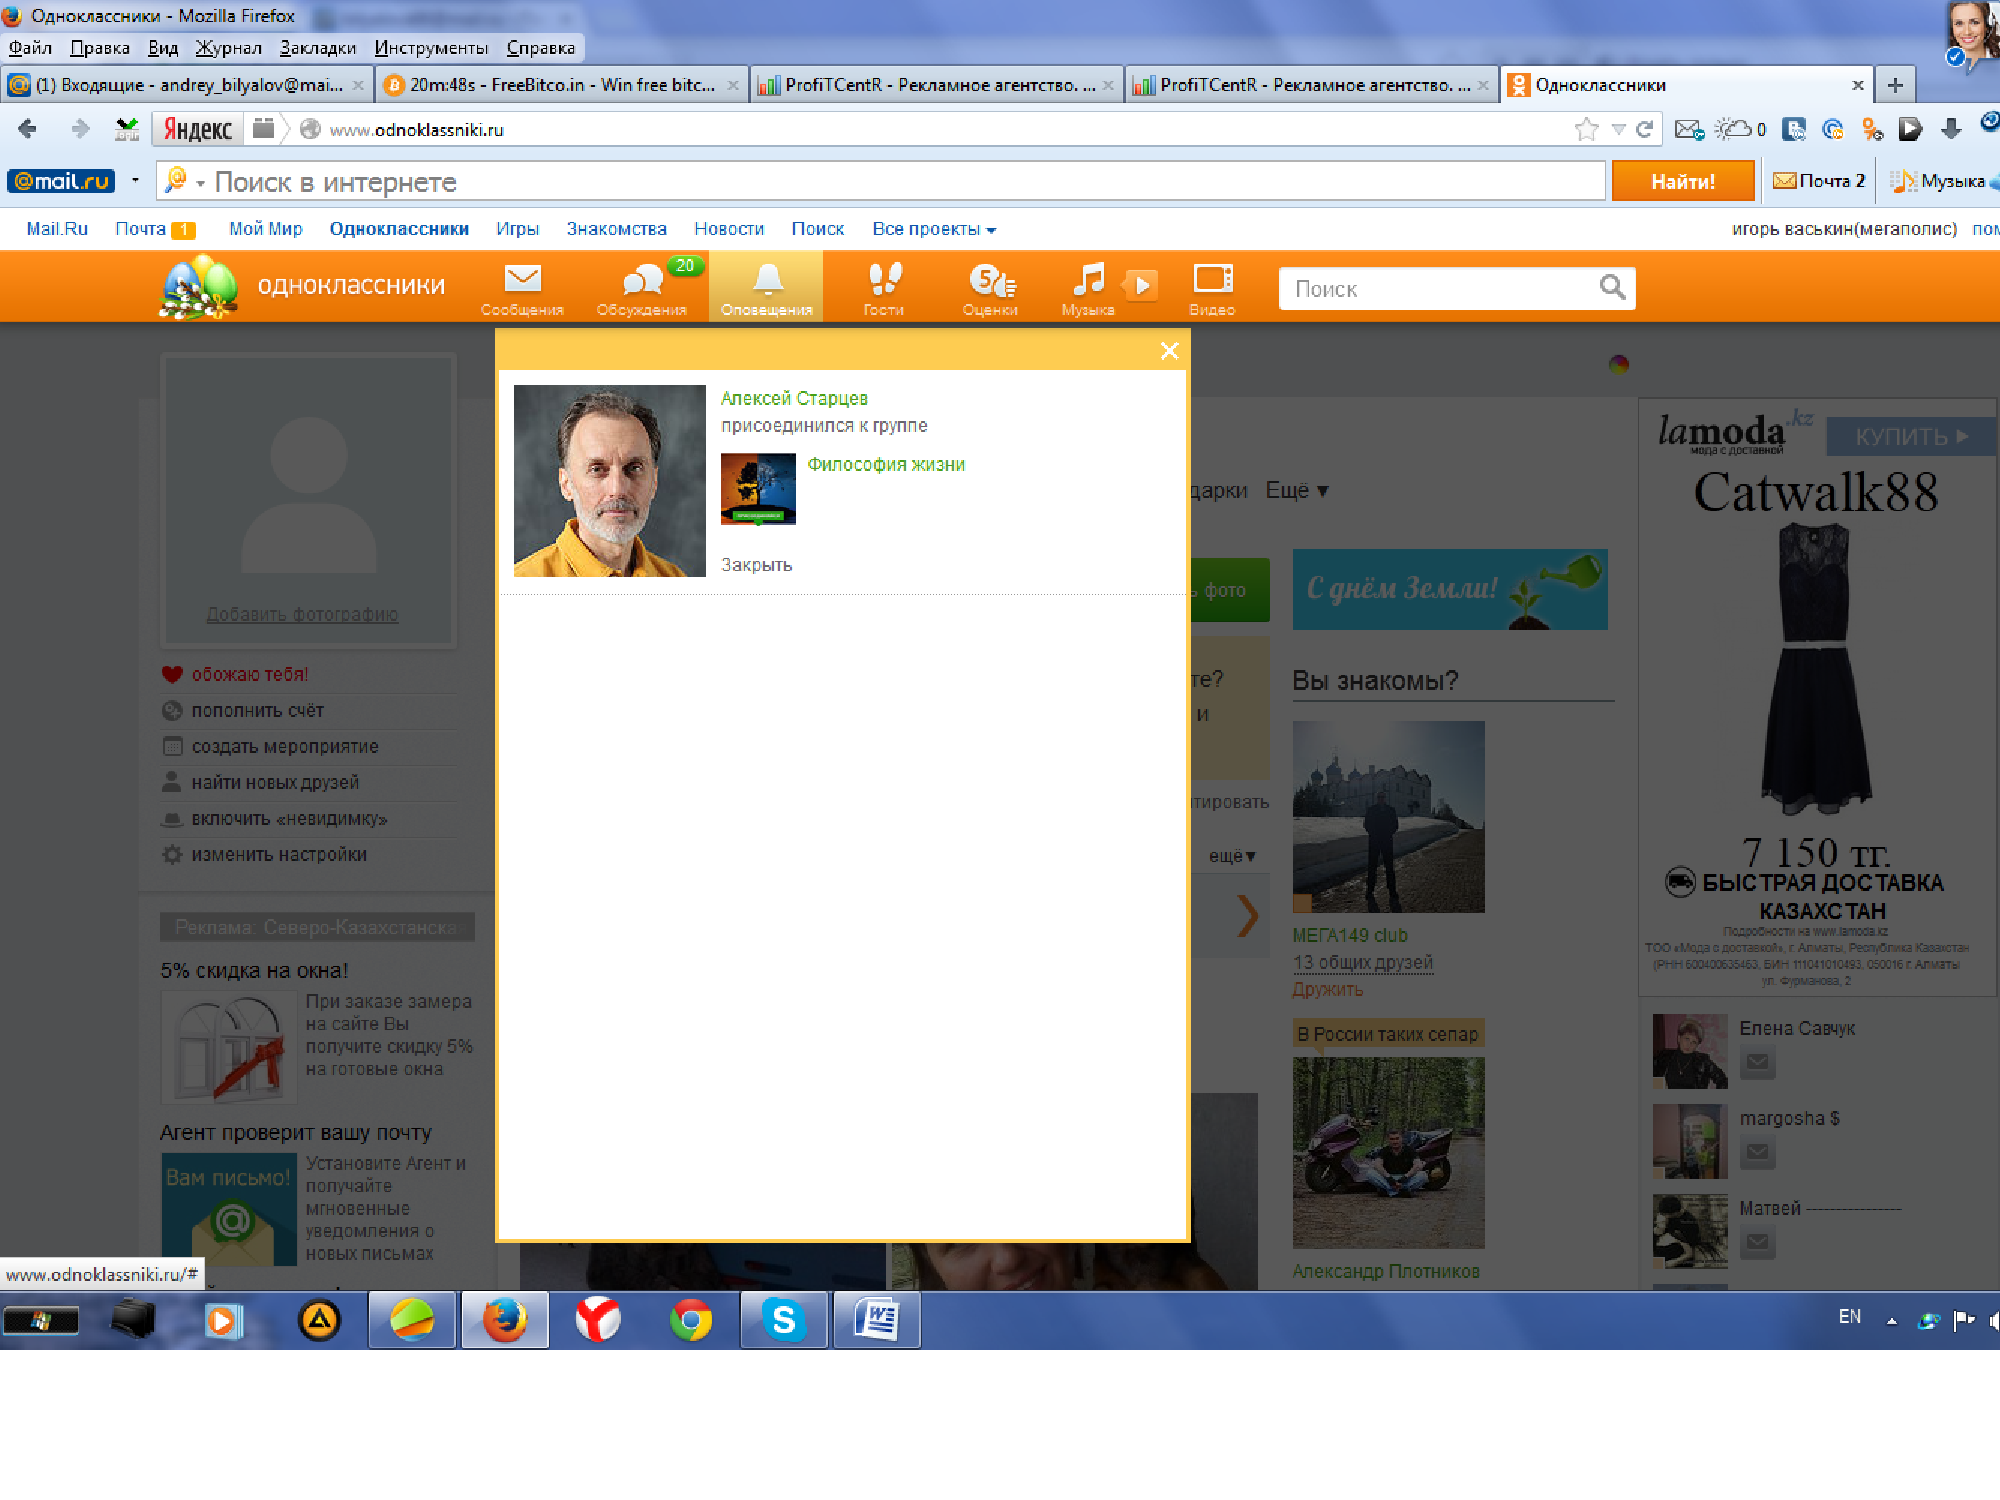This screenshot has width=2000, height=1500.
Task: Click Закрыть in the notification
Action: [x=756, y=565]
